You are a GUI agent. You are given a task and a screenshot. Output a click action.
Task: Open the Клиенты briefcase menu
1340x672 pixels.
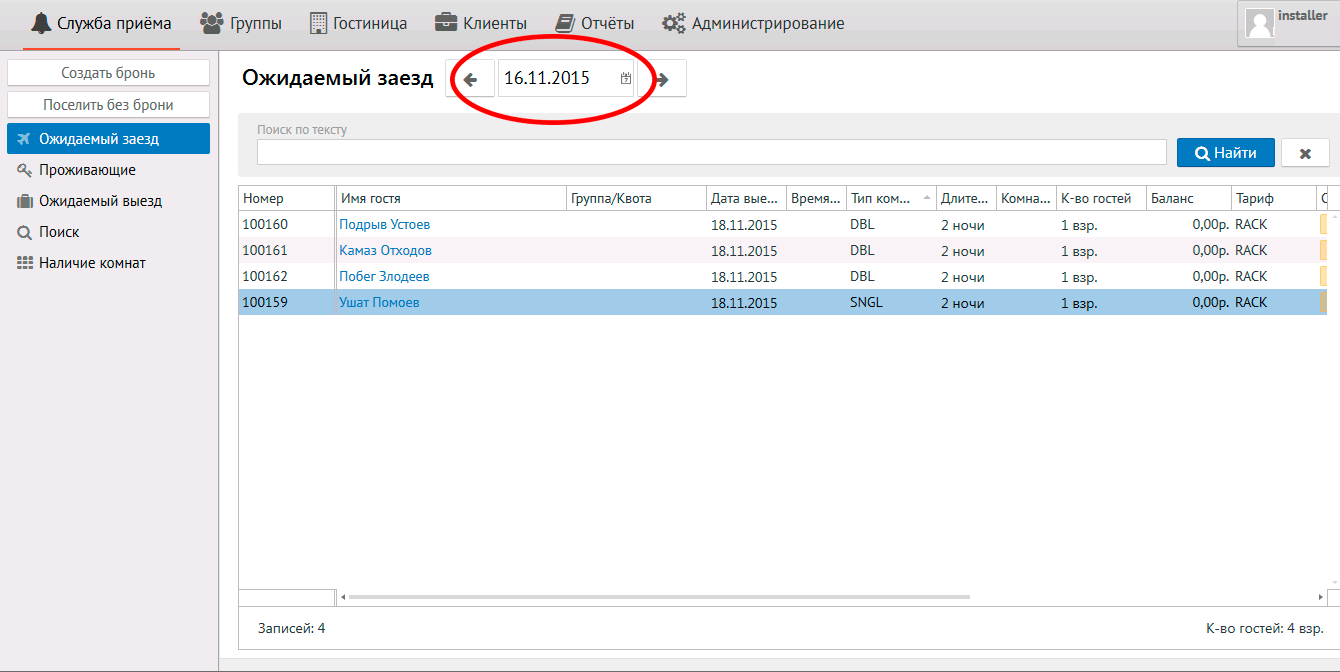click(x=481, y=23)
